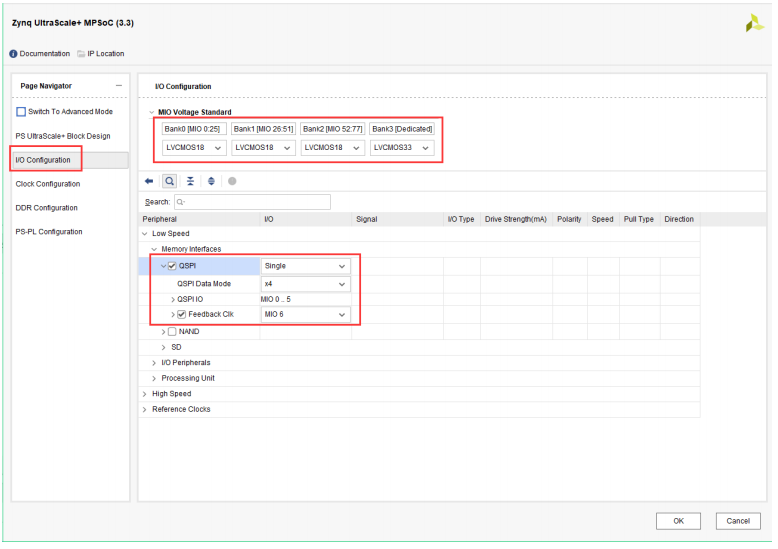Enable Switch To Advanced Mode checkbox

coord(21,112)
